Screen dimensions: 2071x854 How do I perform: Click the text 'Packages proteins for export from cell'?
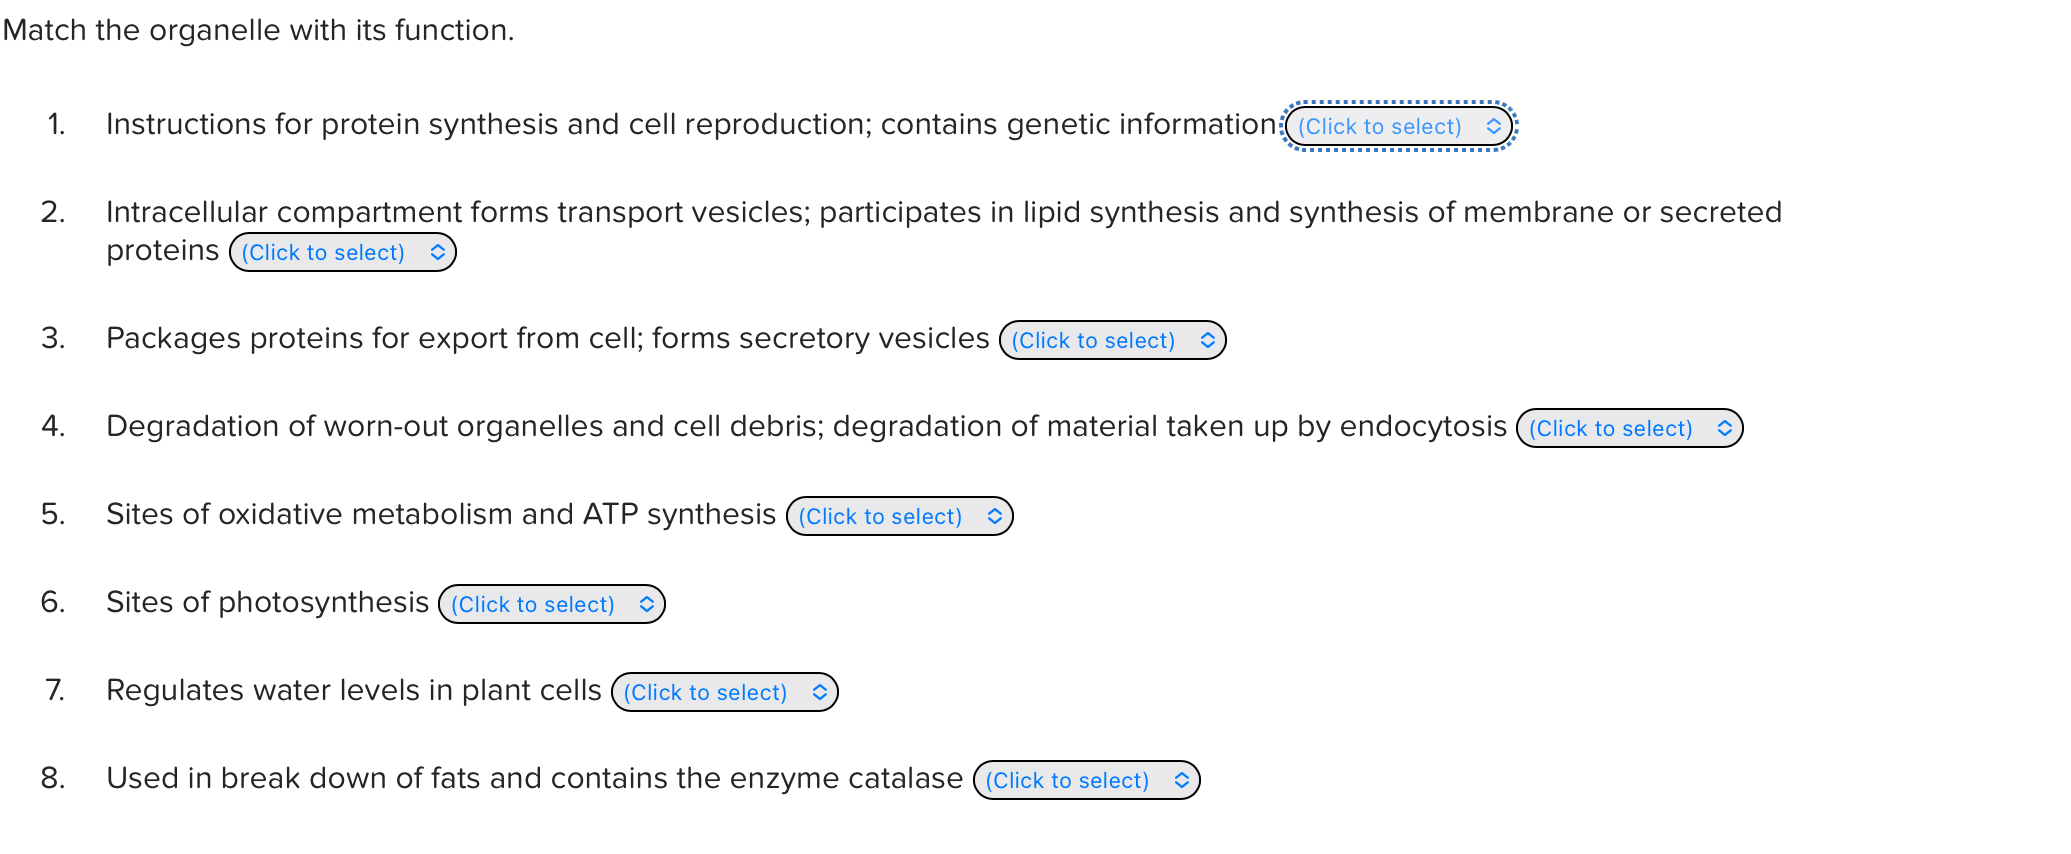[372, 338]
